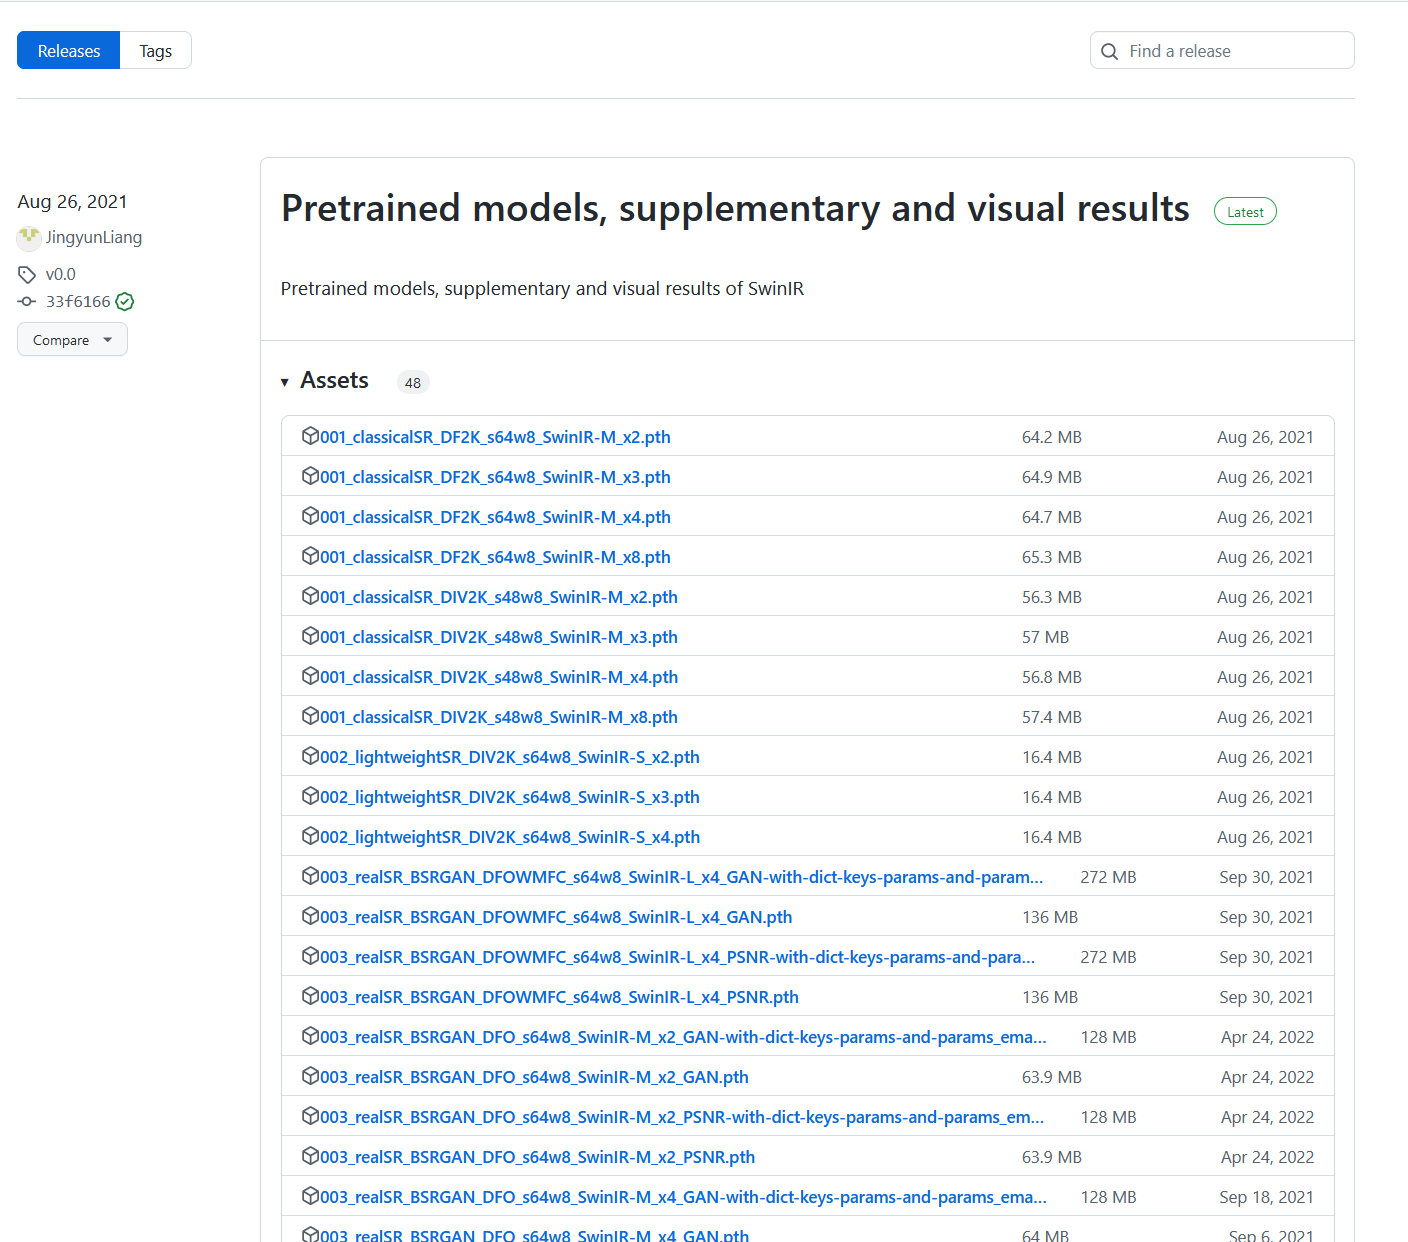Screen dimensions: 1408x1242
Task: Click package icon for DFO SwinIR-M_x2_GAN.pth
Action: point(310,1075)
